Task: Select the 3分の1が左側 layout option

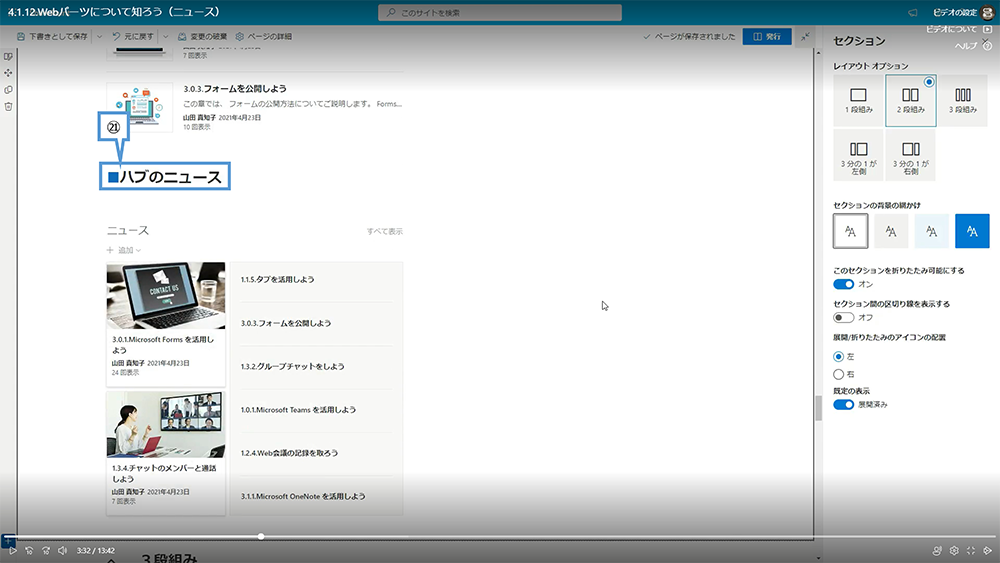Action: pos(858,155)
